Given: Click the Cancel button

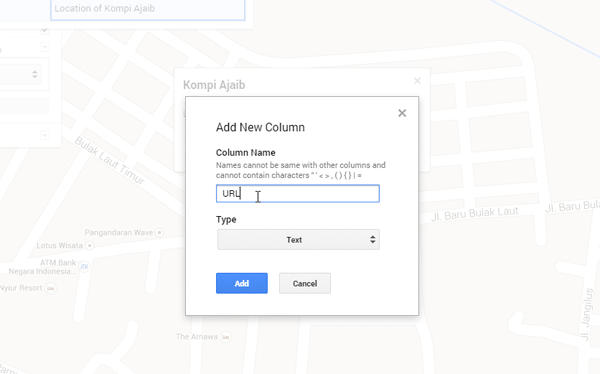Looking at the screenshot, I should click(x=305, y=283).
